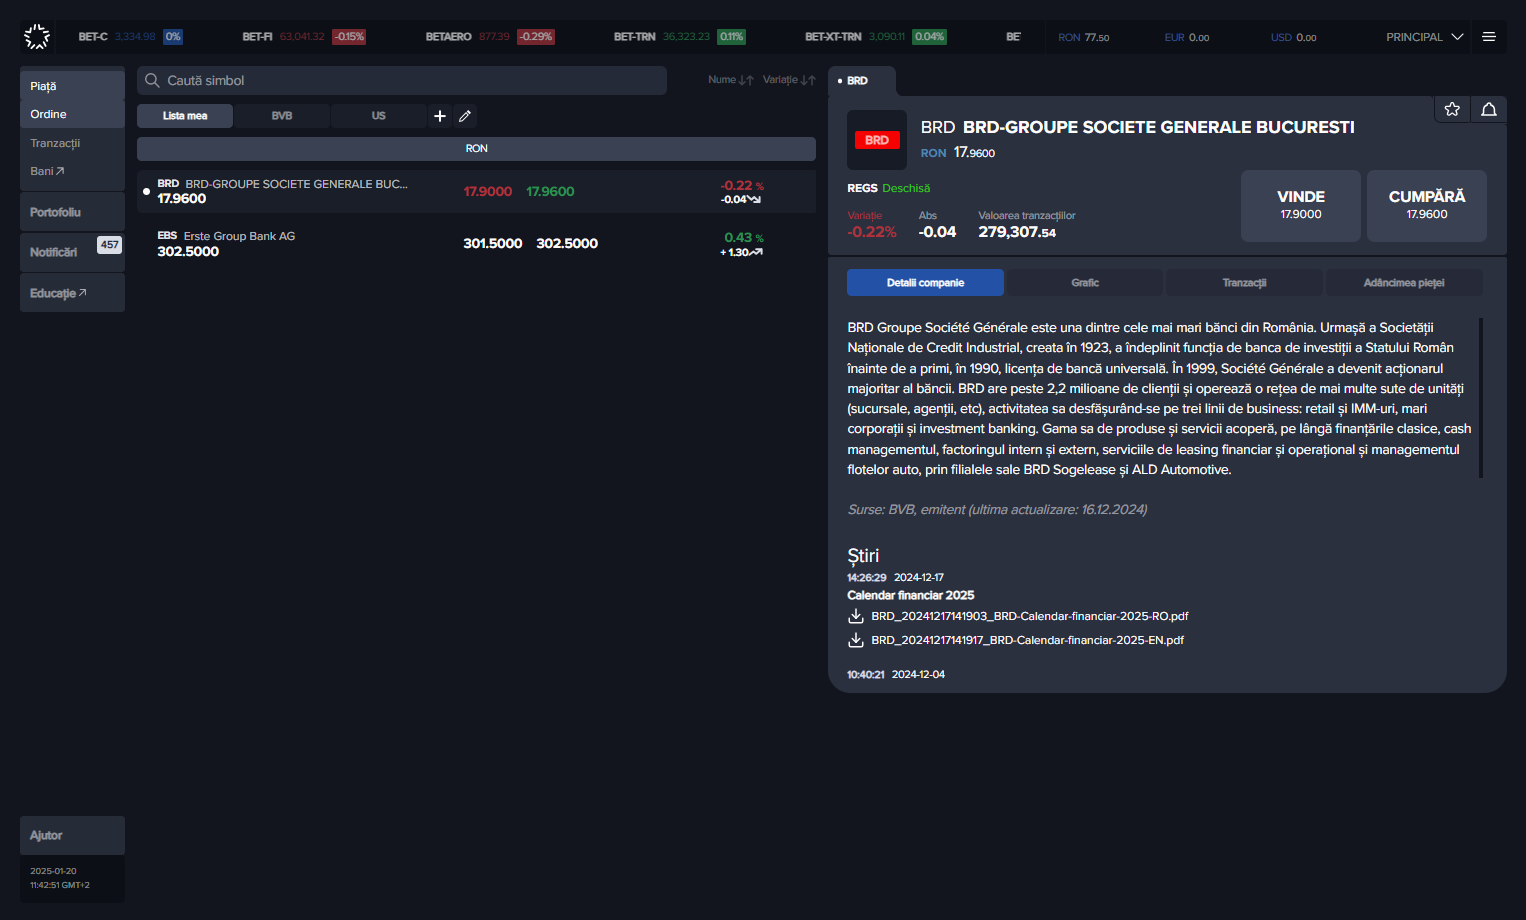Switch to the BVB list tab

point(282,116)
